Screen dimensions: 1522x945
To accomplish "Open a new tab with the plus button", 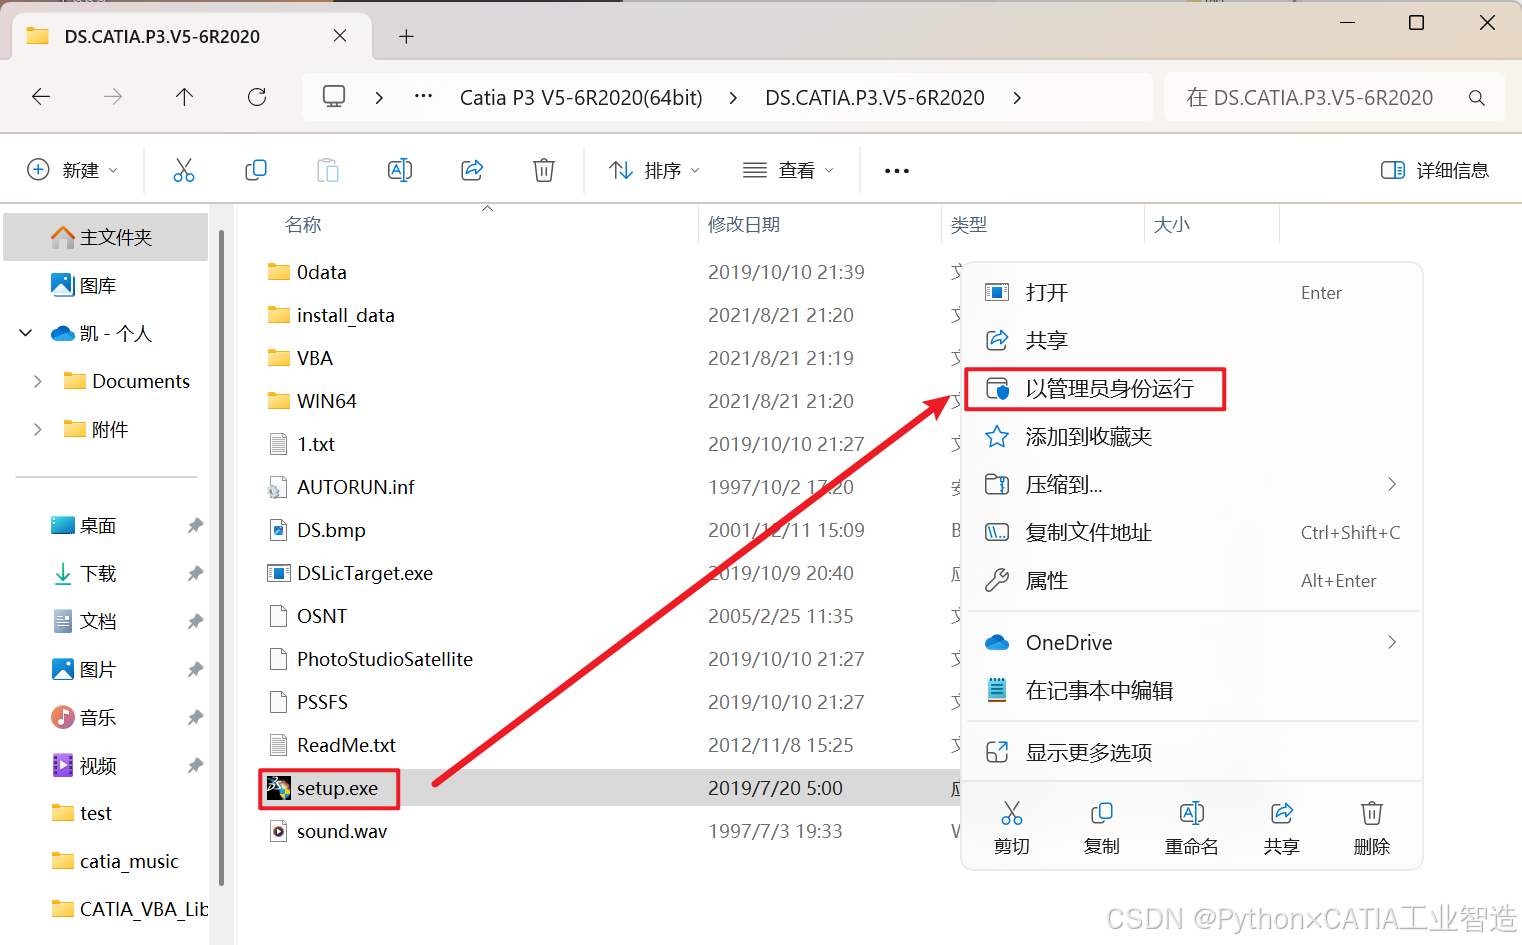I will (406, 37).
